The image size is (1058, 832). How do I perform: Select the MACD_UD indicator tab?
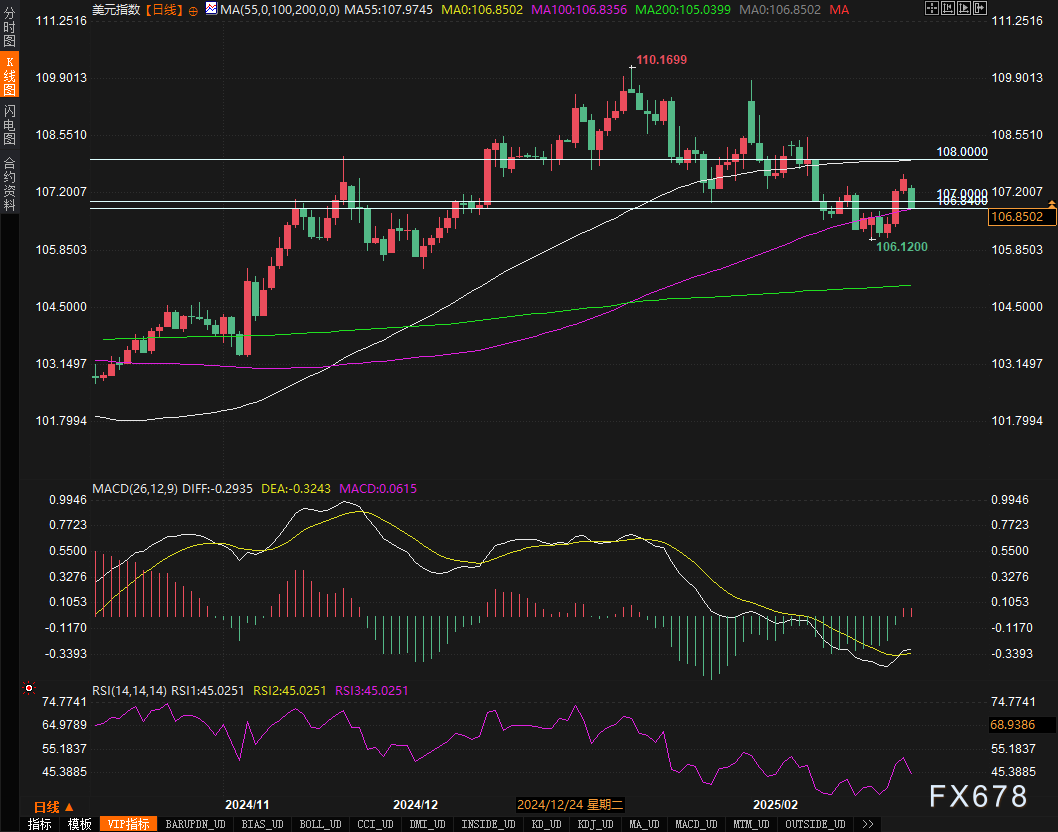(x=694, y=824)
